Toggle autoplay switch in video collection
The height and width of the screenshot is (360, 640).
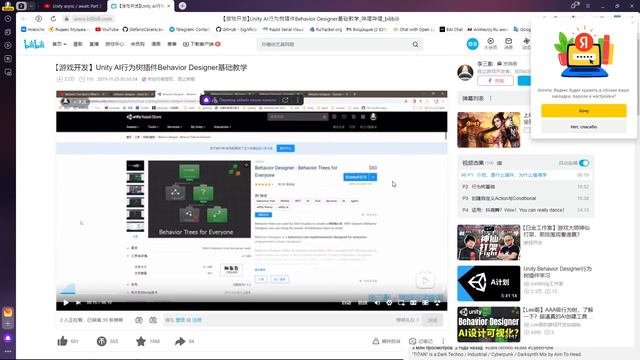pyautogui.click(x=584, y=163)
